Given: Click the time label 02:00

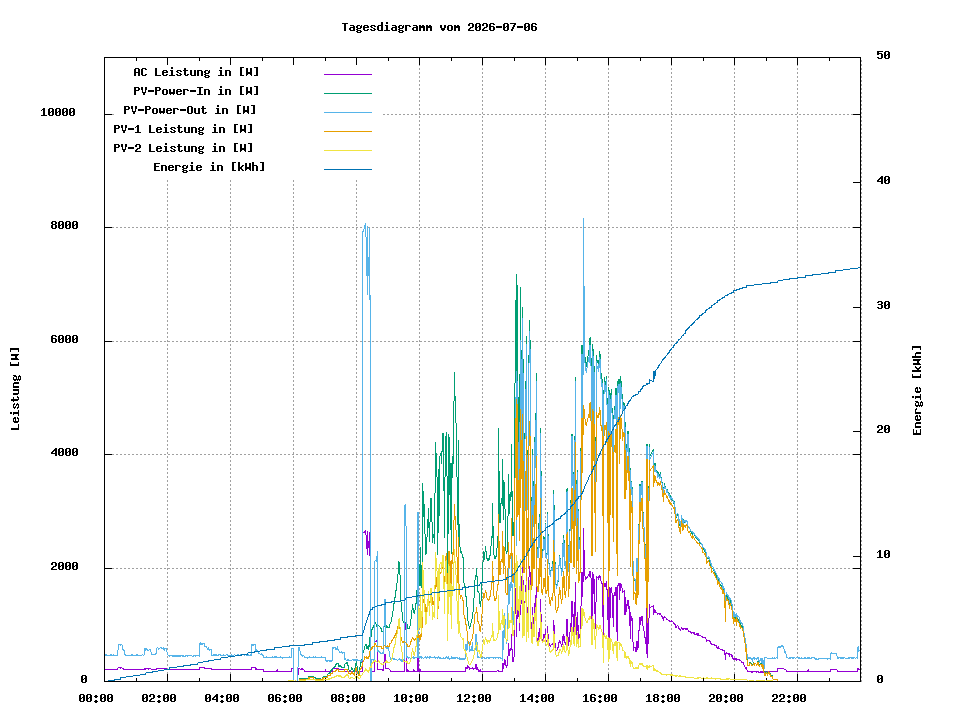Looking at the screenshot, I should point(159,699).
